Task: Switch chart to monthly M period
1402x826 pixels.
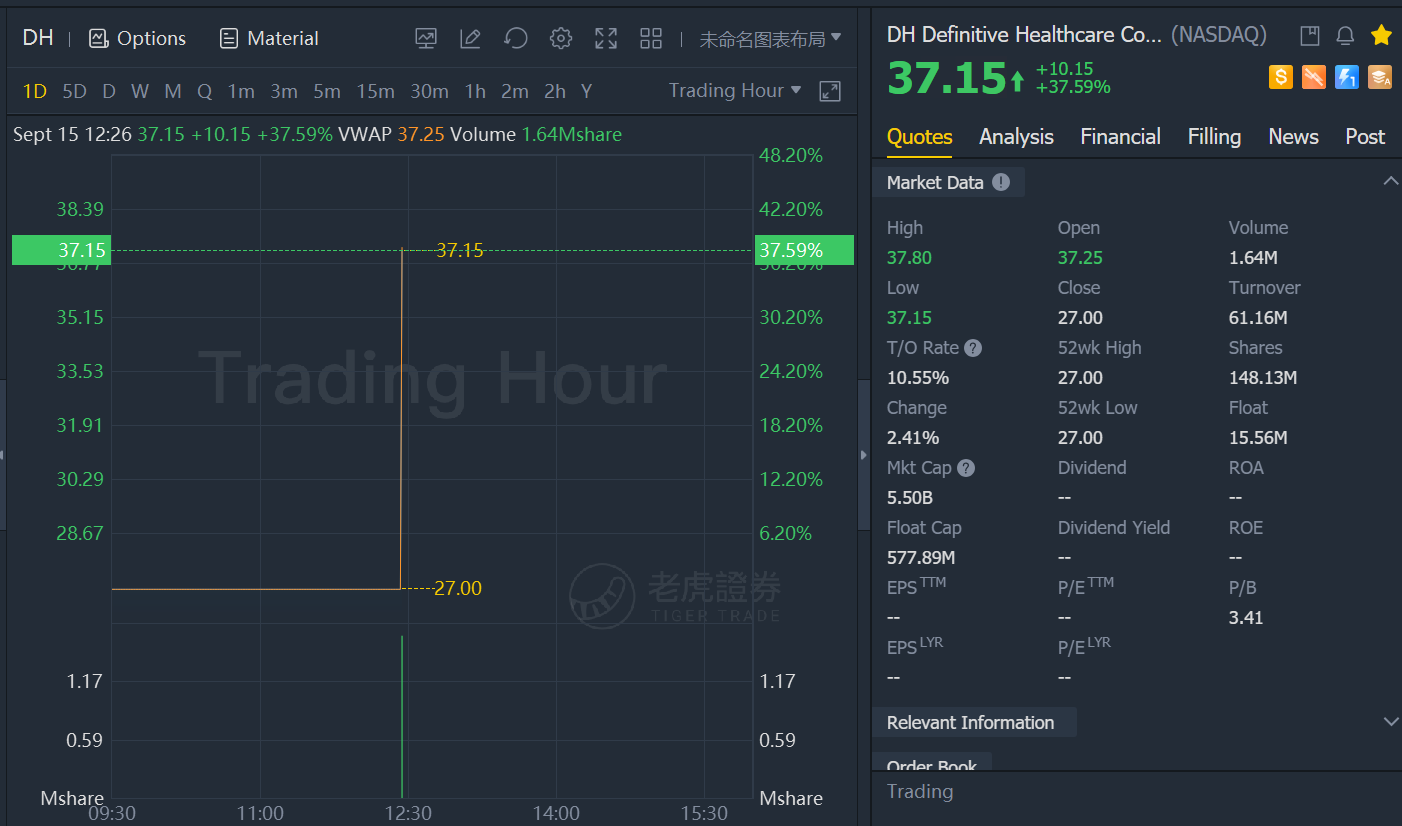Action: [x=173, y=91]
